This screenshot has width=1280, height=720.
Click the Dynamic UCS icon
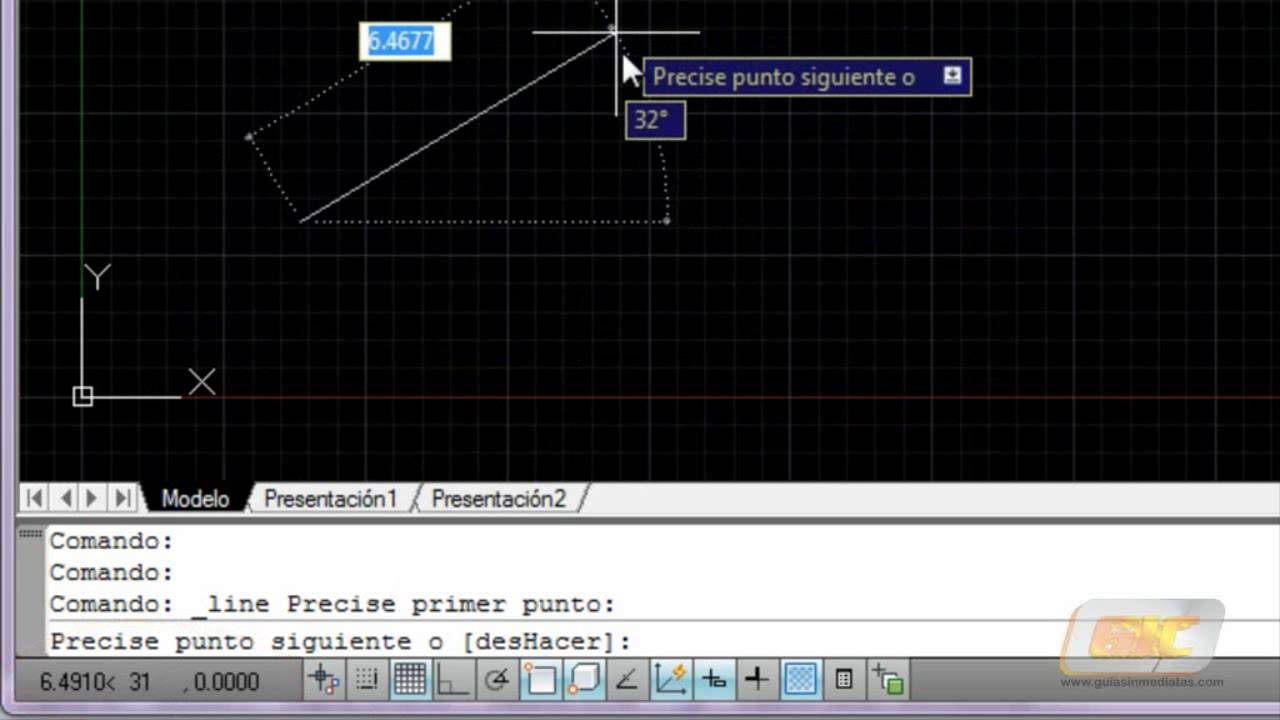click(670, 680)
